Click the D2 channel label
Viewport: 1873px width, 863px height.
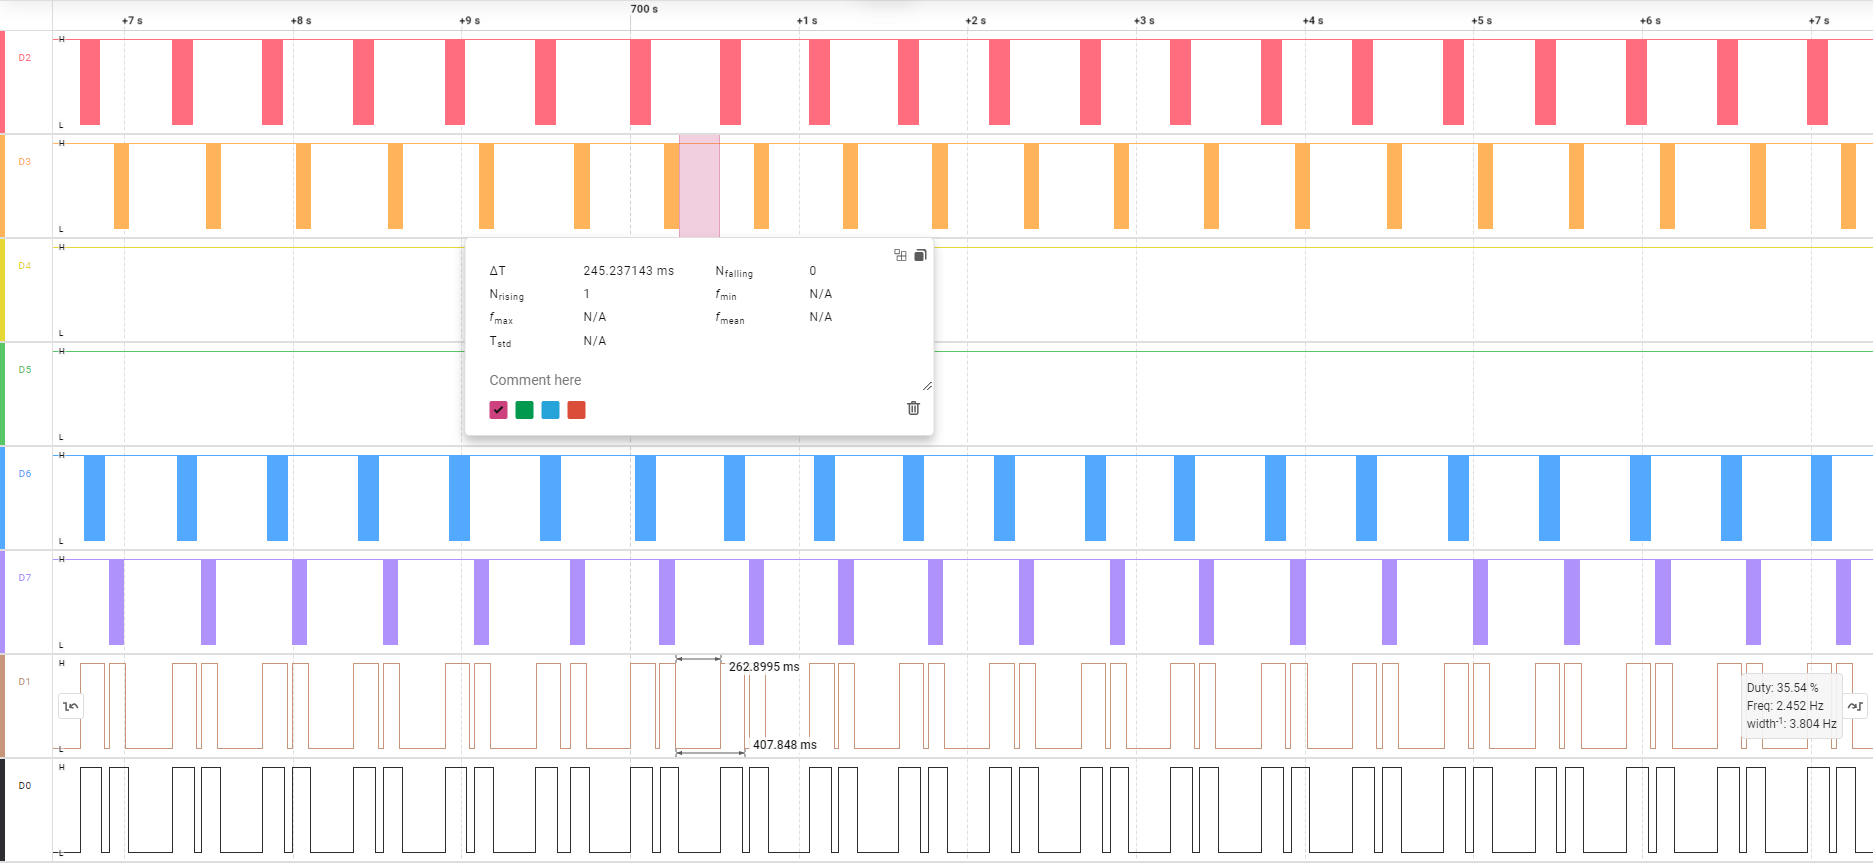pyautogui.click(x=25, y=58)
